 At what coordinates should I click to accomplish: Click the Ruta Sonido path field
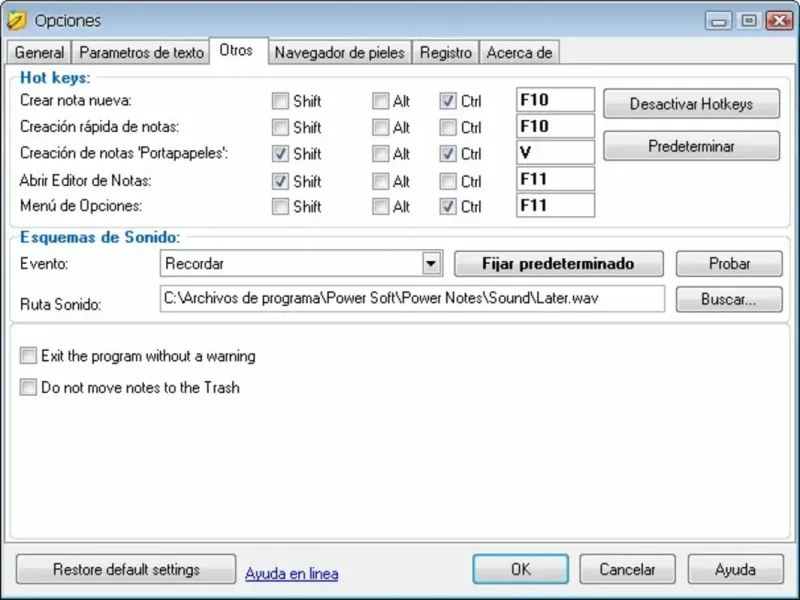pos(412,298)
